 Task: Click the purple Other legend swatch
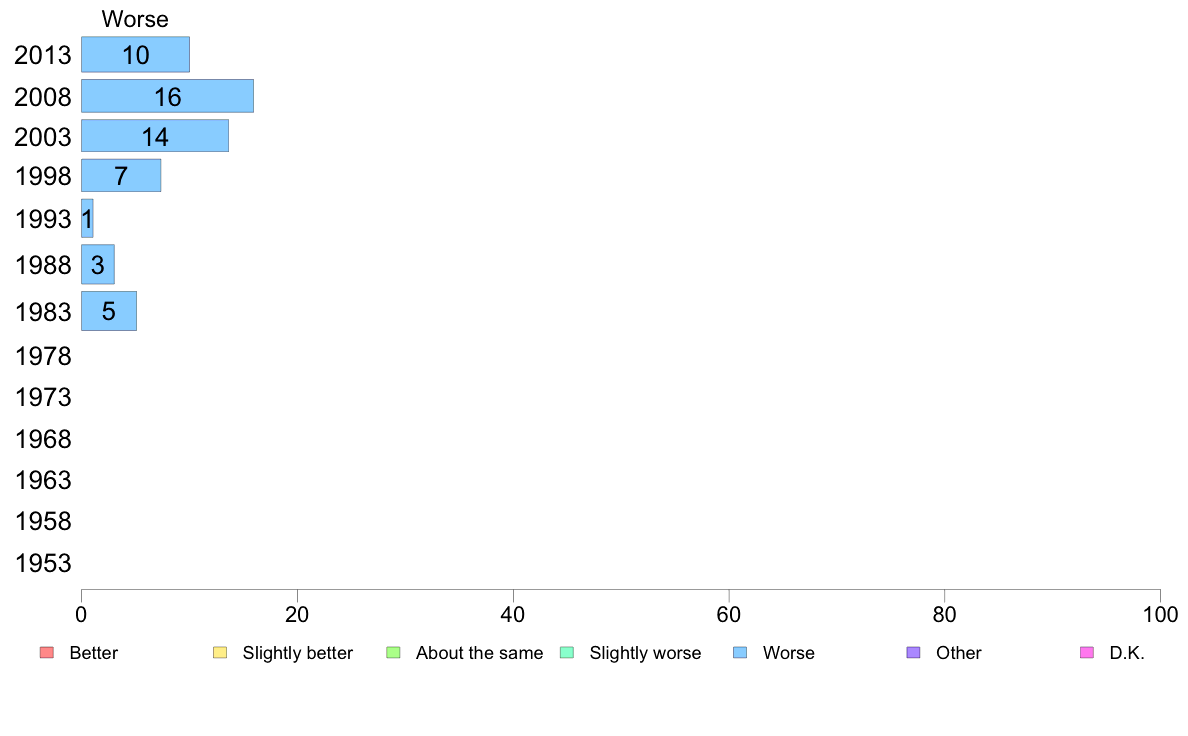(914, 653)
